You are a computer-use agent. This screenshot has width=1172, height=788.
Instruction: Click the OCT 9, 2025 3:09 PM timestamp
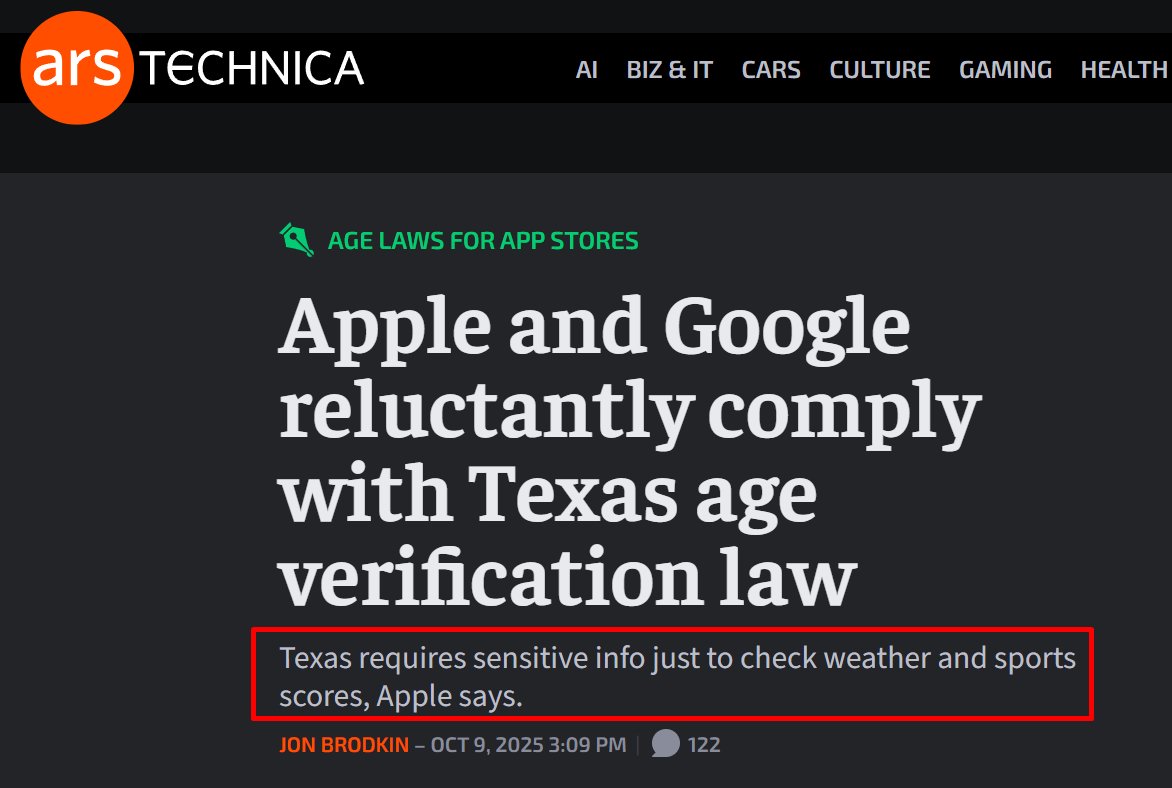pos(528,745)
